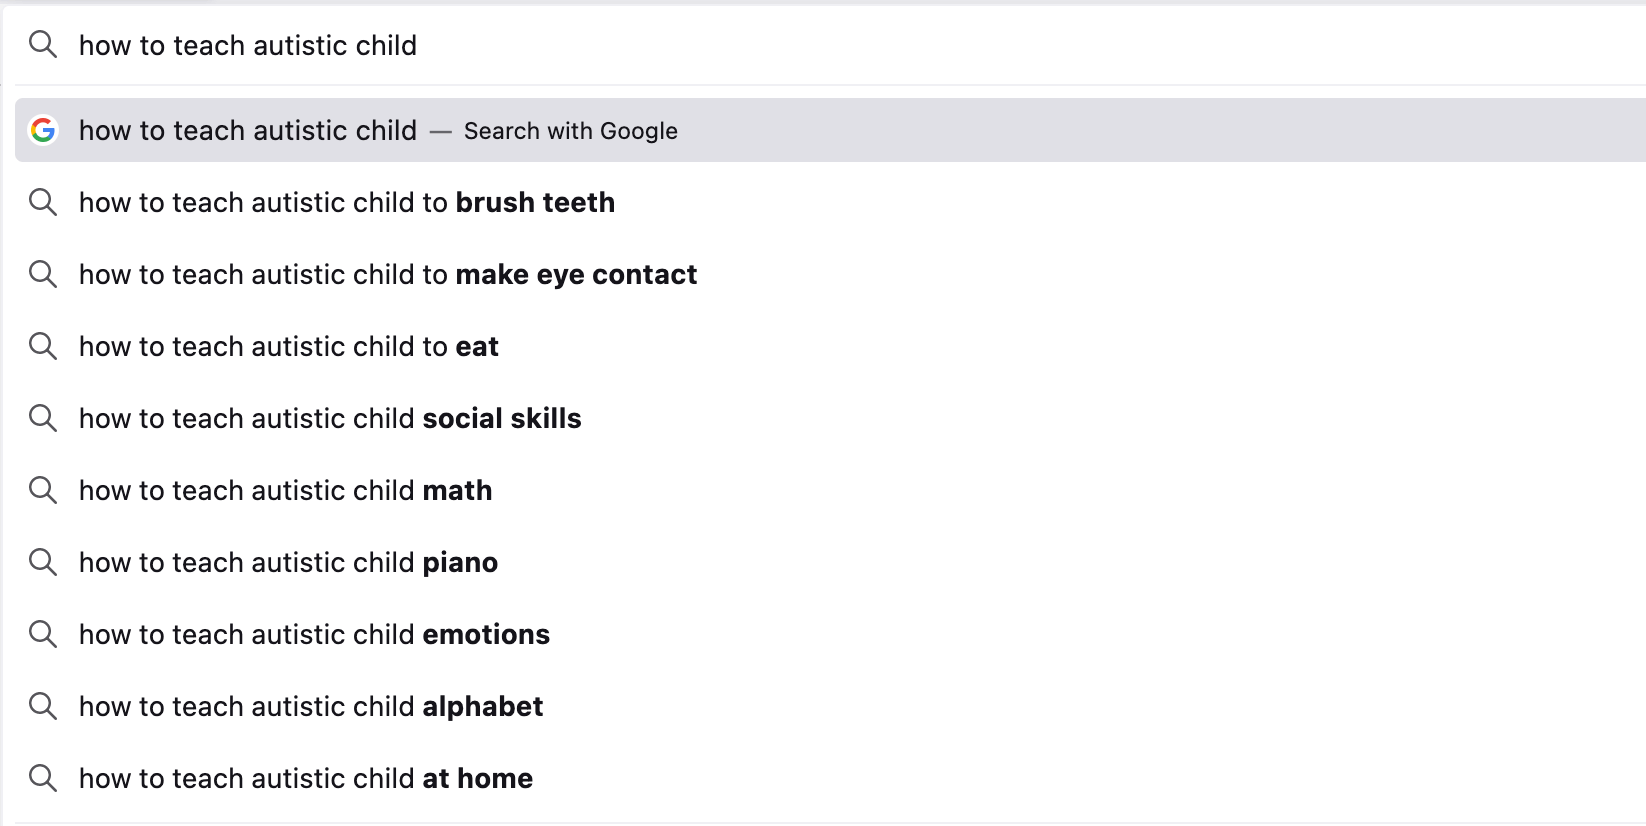Click magnifier icon beside 'piano' suggestion
Screen dimensions: 1646x826
pyautogui.click(x=43, y=562)
